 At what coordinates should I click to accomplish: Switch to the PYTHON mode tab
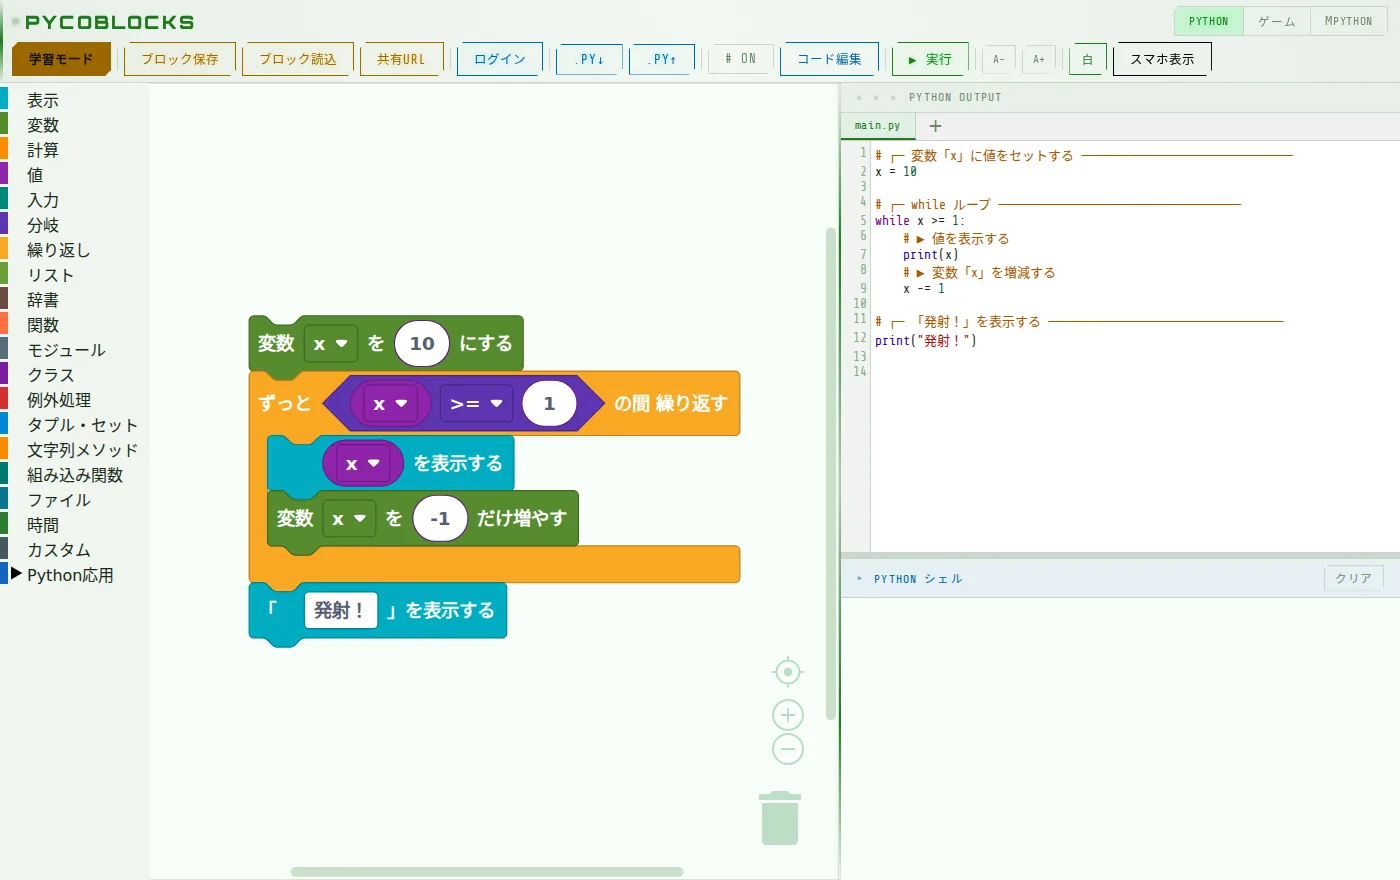point(1209,21)
